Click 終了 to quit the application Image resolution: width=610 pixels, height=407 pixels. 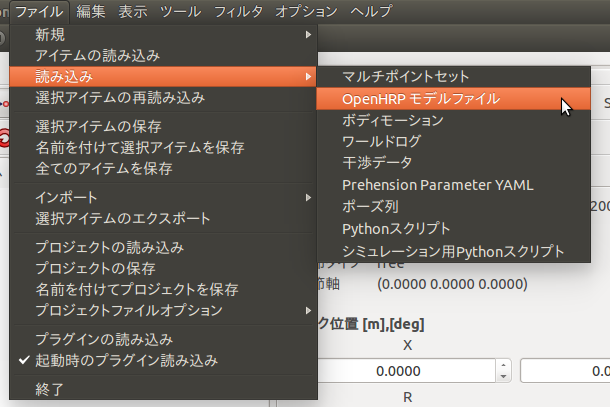pos(48,391)
